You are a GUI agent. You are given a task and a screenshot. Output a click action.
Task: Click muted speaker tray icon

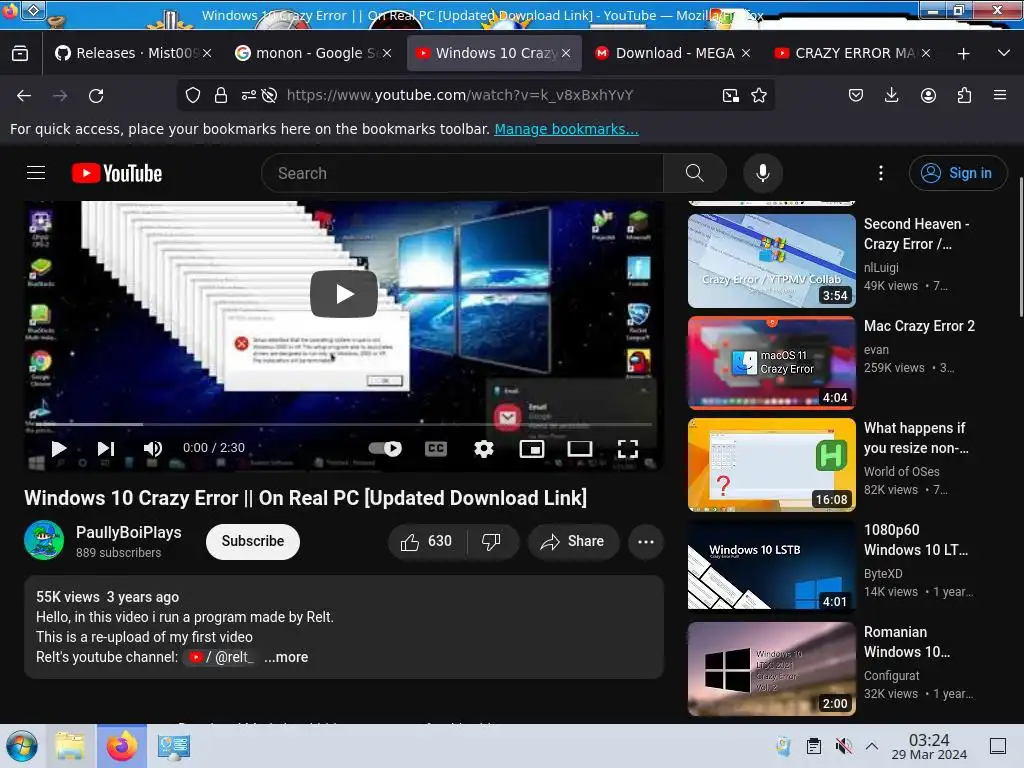(843, 746)
